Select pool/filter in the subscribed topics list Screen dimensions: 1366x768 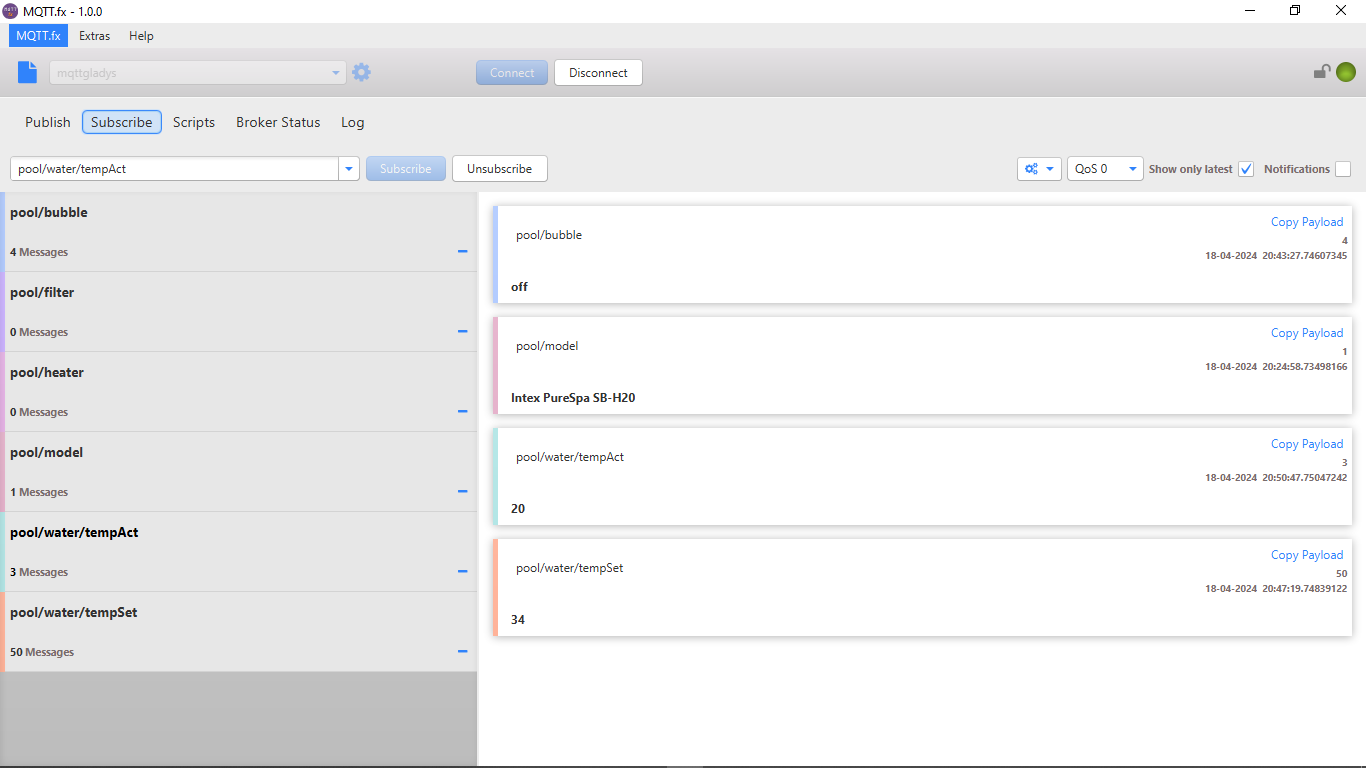(238, 312)
